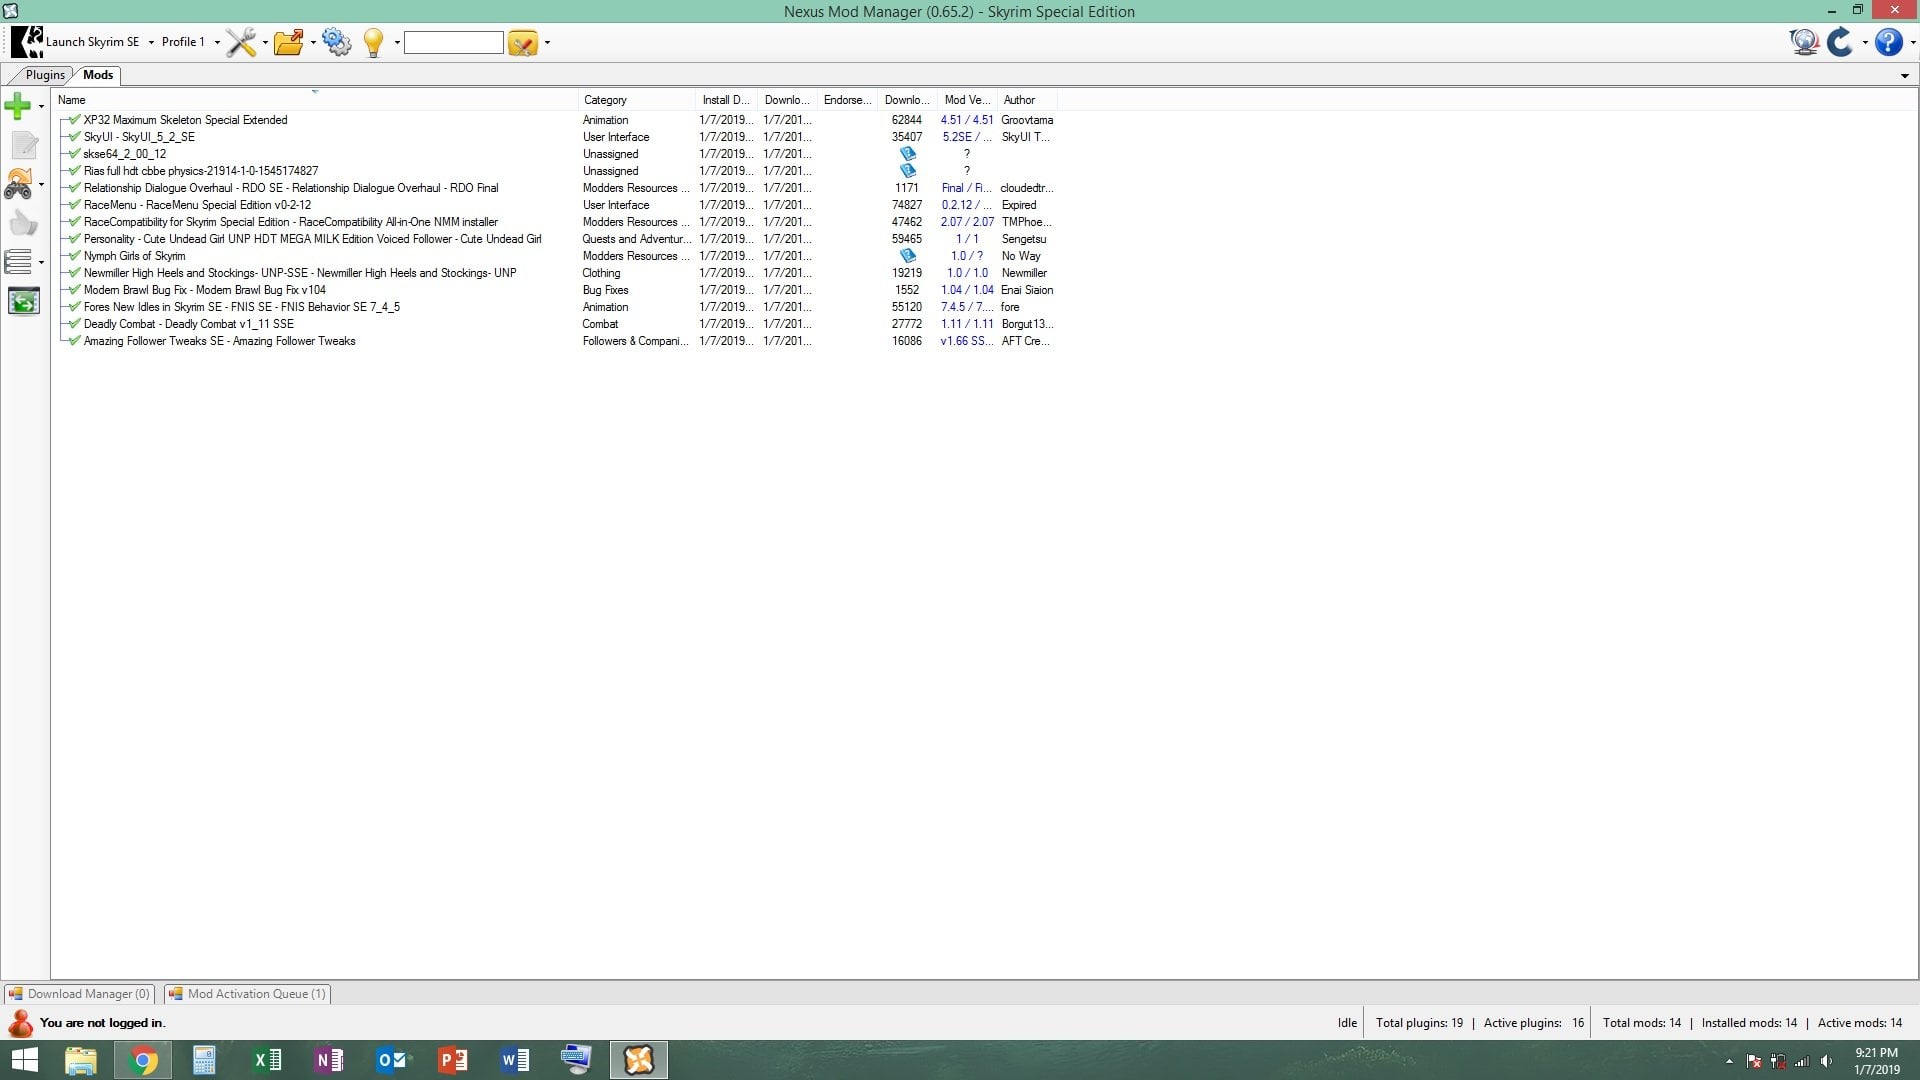Open the wrench-and-screwdriver tools icon

[x=241, y=42]
